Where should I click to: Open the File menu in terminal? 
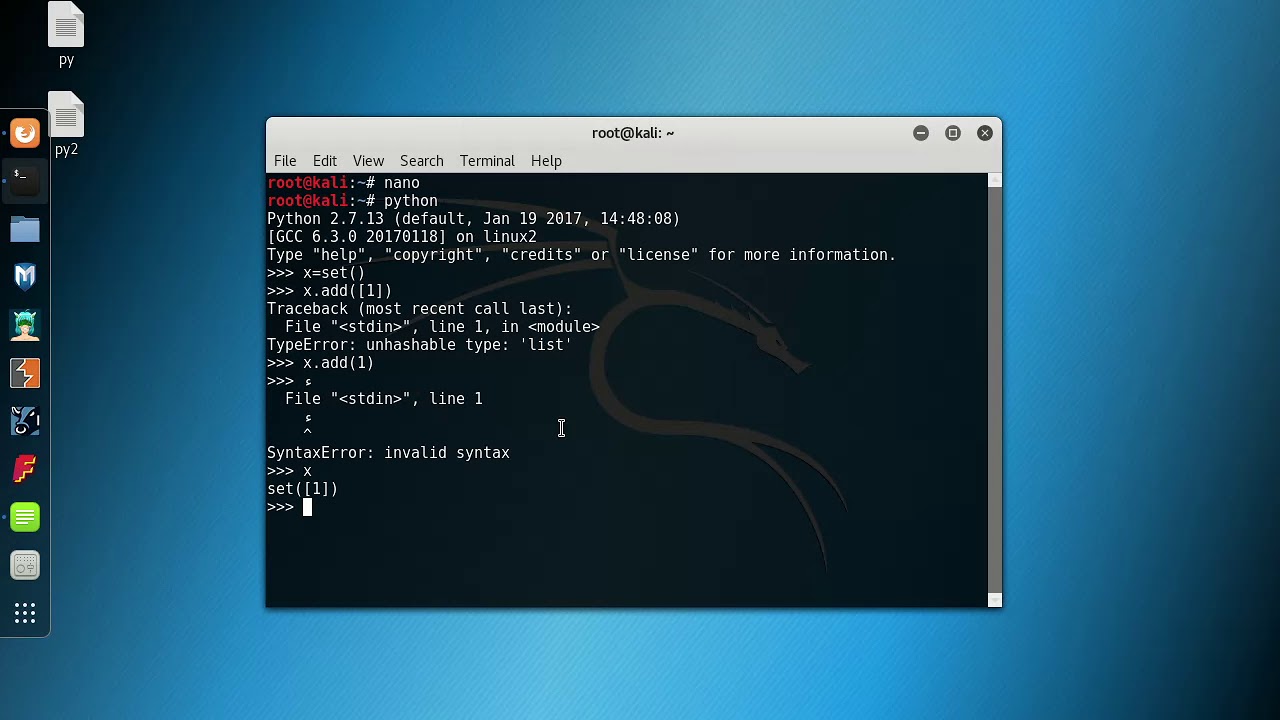(x=285, y=161)
